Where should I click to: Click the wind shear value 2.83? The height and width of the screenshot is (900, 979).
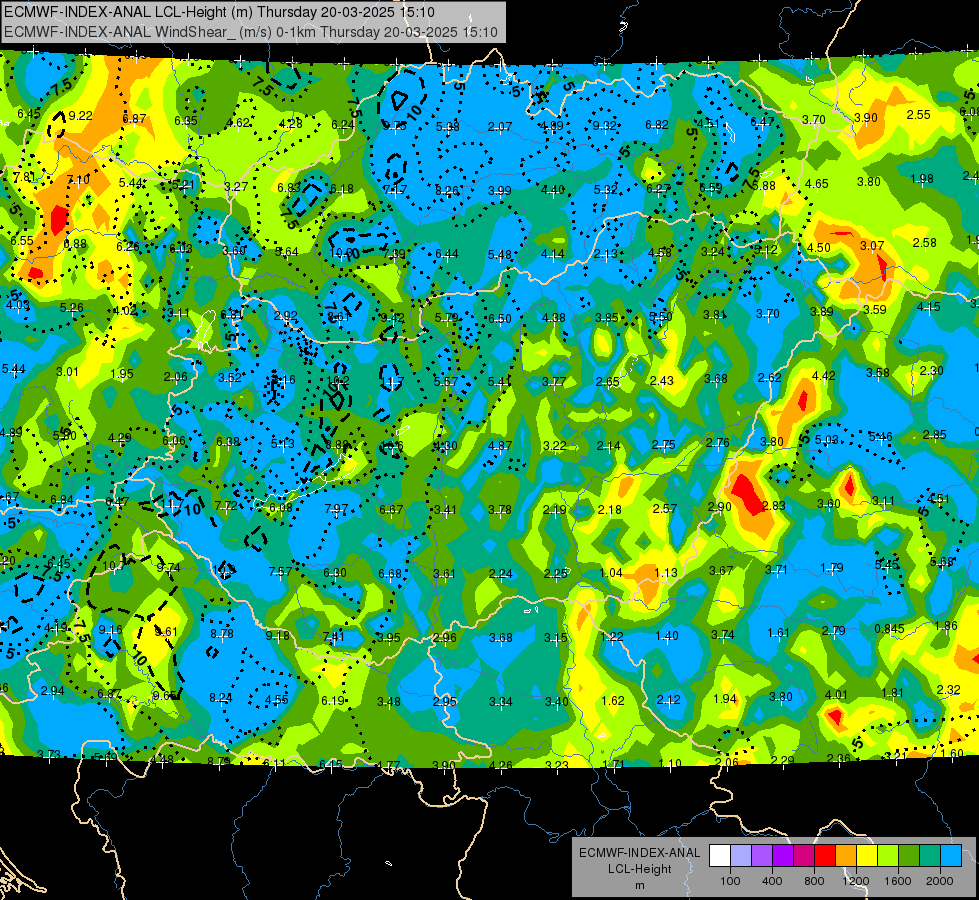[774, 505]
